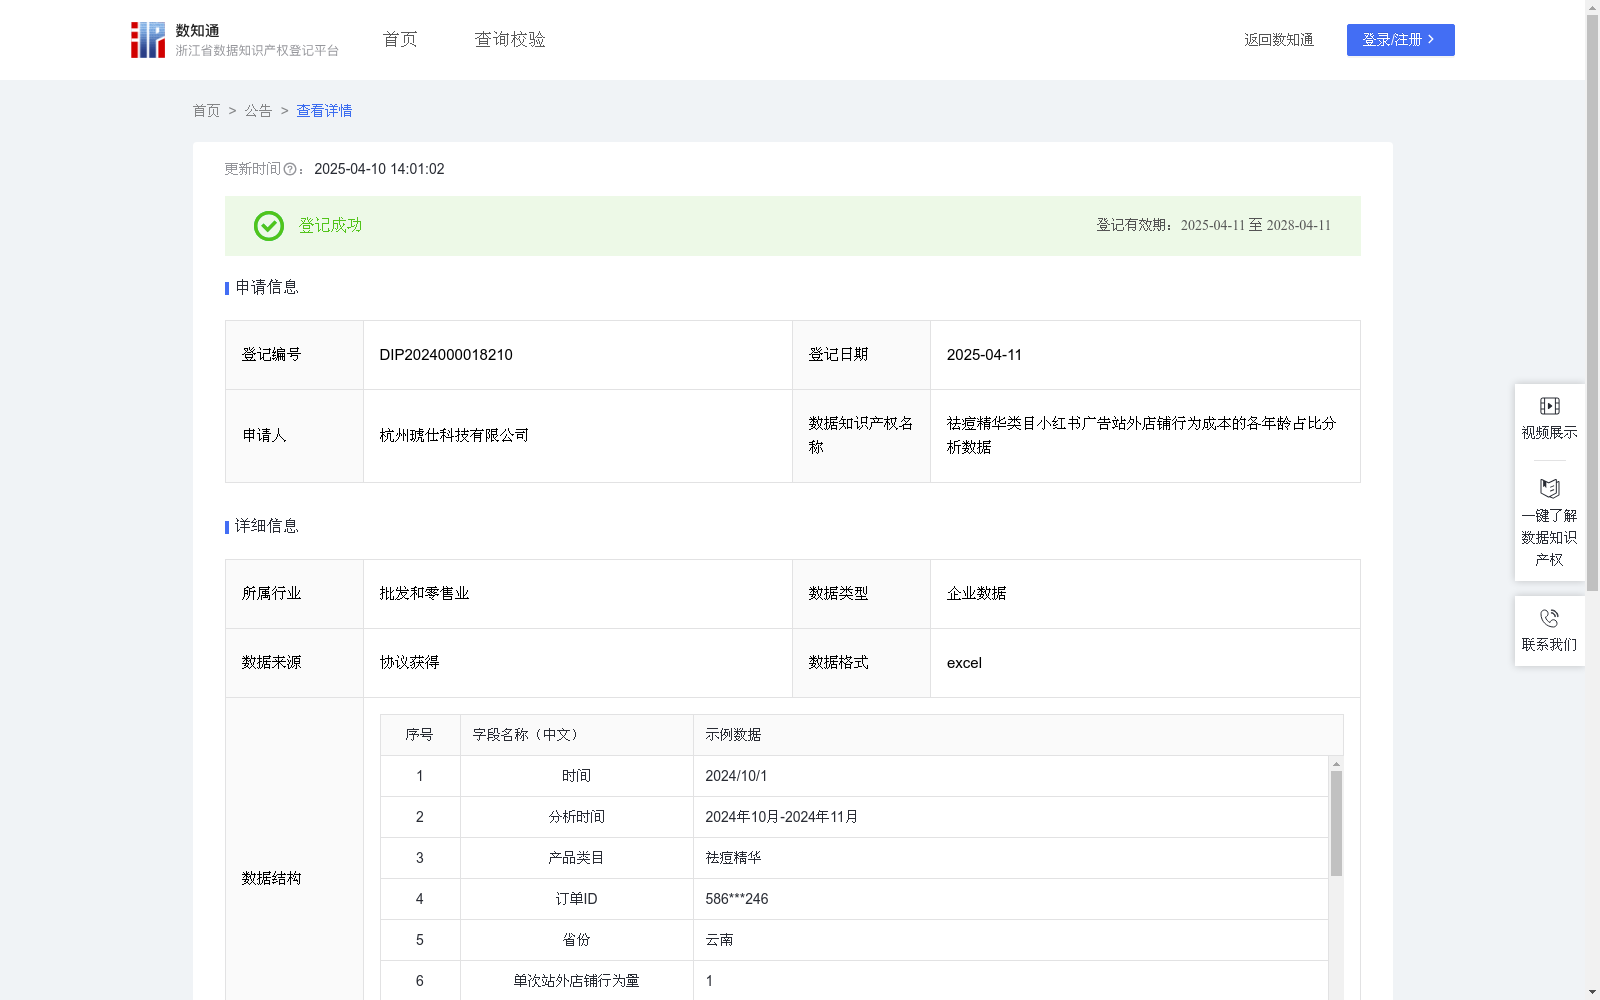Click the 协议获得 data source value
The height and width of the screenshot is (1000, 1600).
click(x=409, y=663)
